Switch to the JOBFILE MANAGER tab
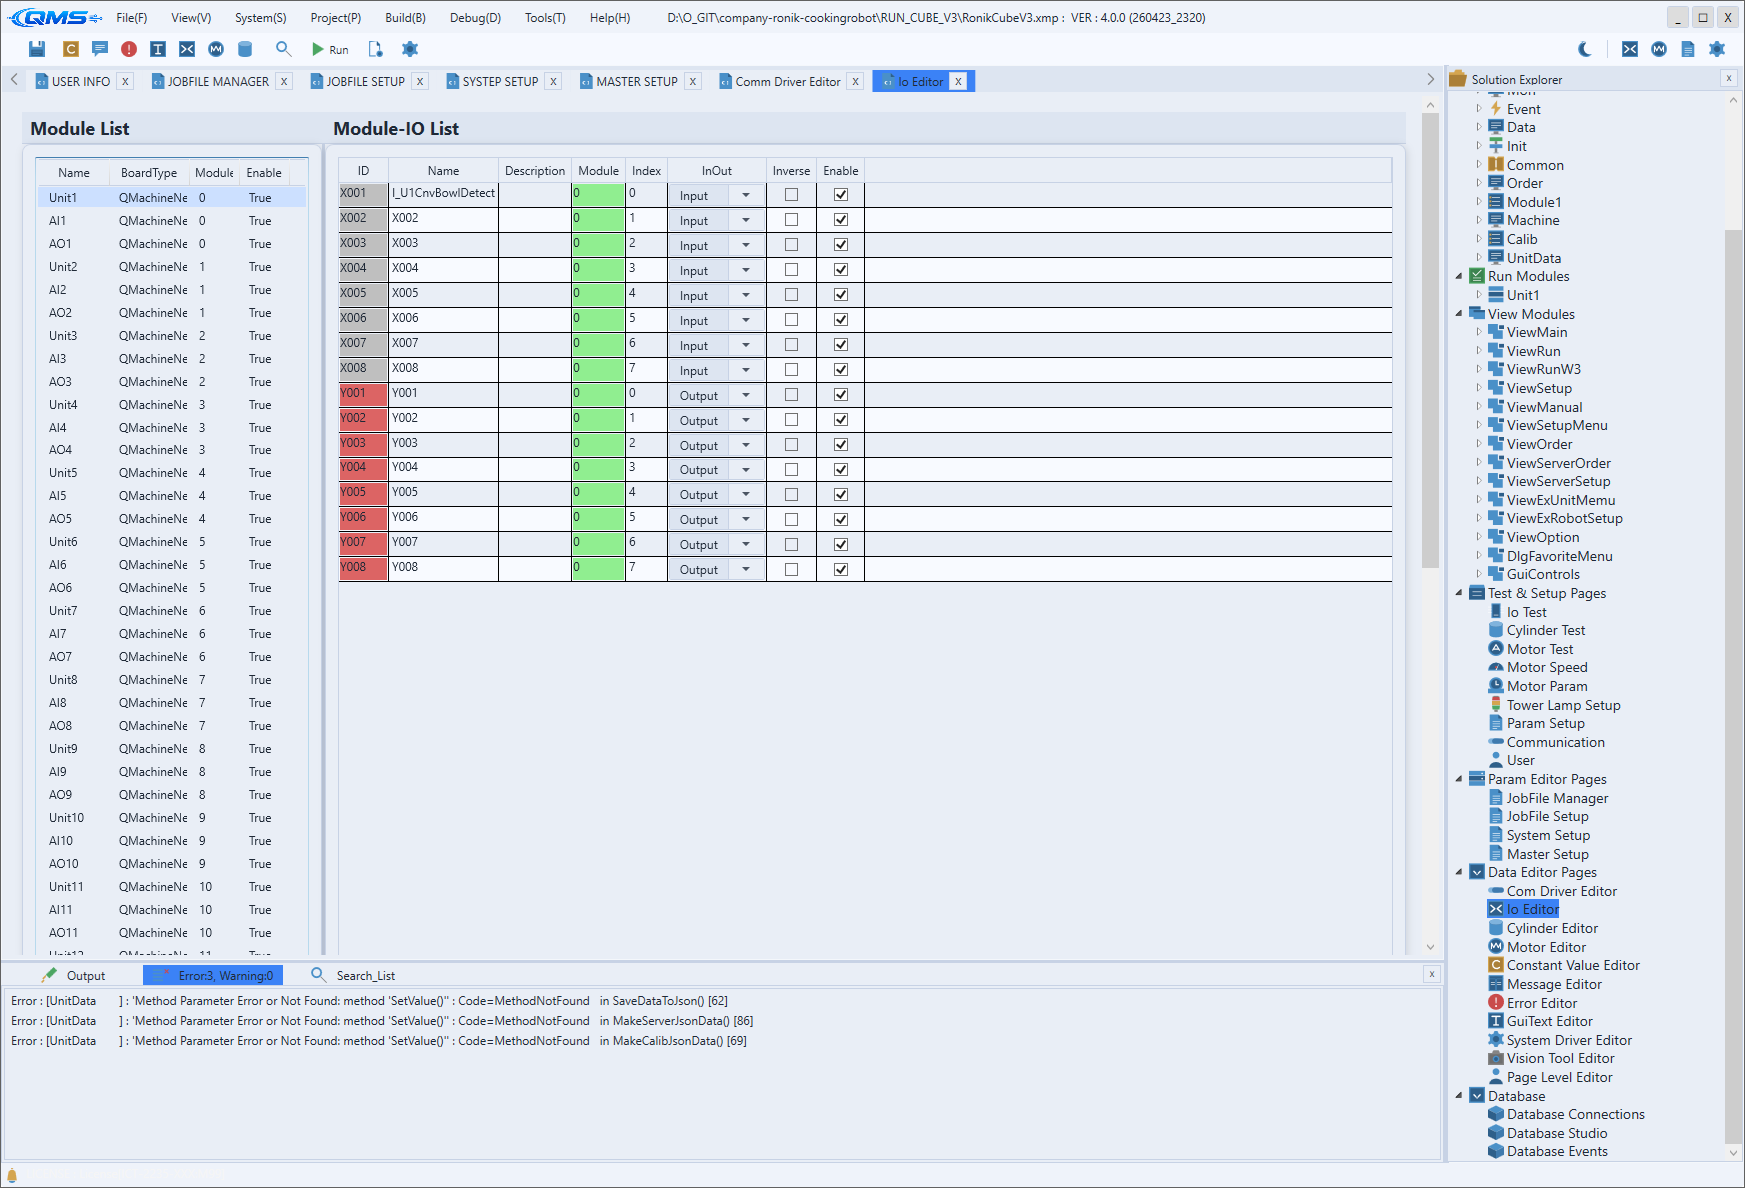The width and height of the screenshot is (1745, 1188). [x=218, y=81]
